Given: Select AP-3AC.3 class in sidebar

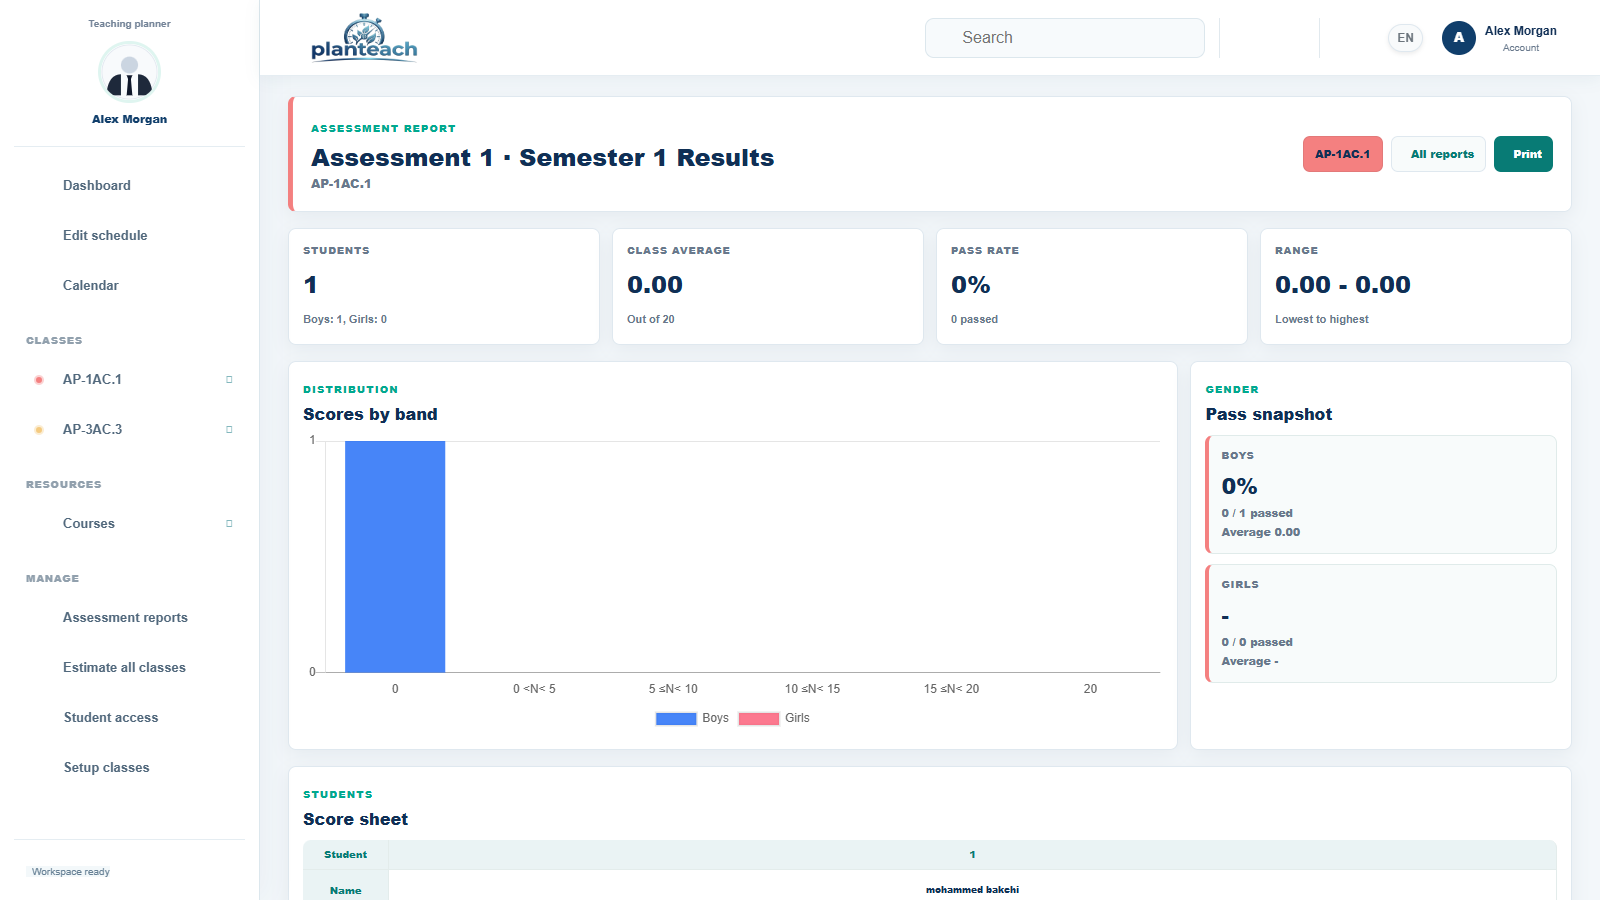Looking at the screenshot, I should click(x=92, y=429).
